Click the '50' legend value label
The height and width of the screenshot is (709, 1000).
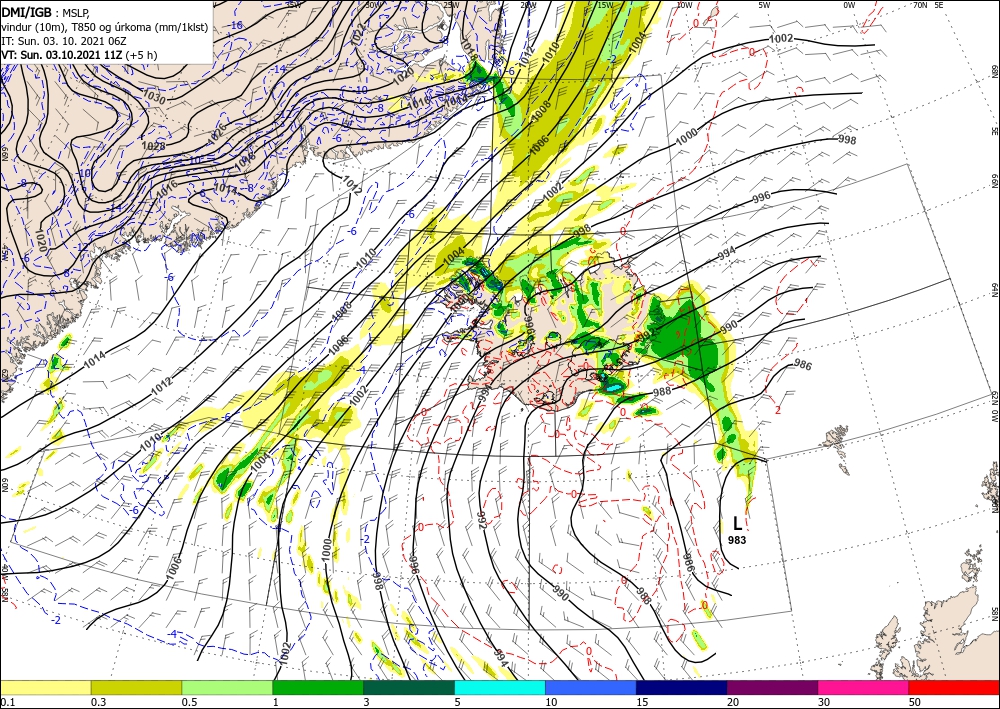pyautogui.click(x=915, y=702)
